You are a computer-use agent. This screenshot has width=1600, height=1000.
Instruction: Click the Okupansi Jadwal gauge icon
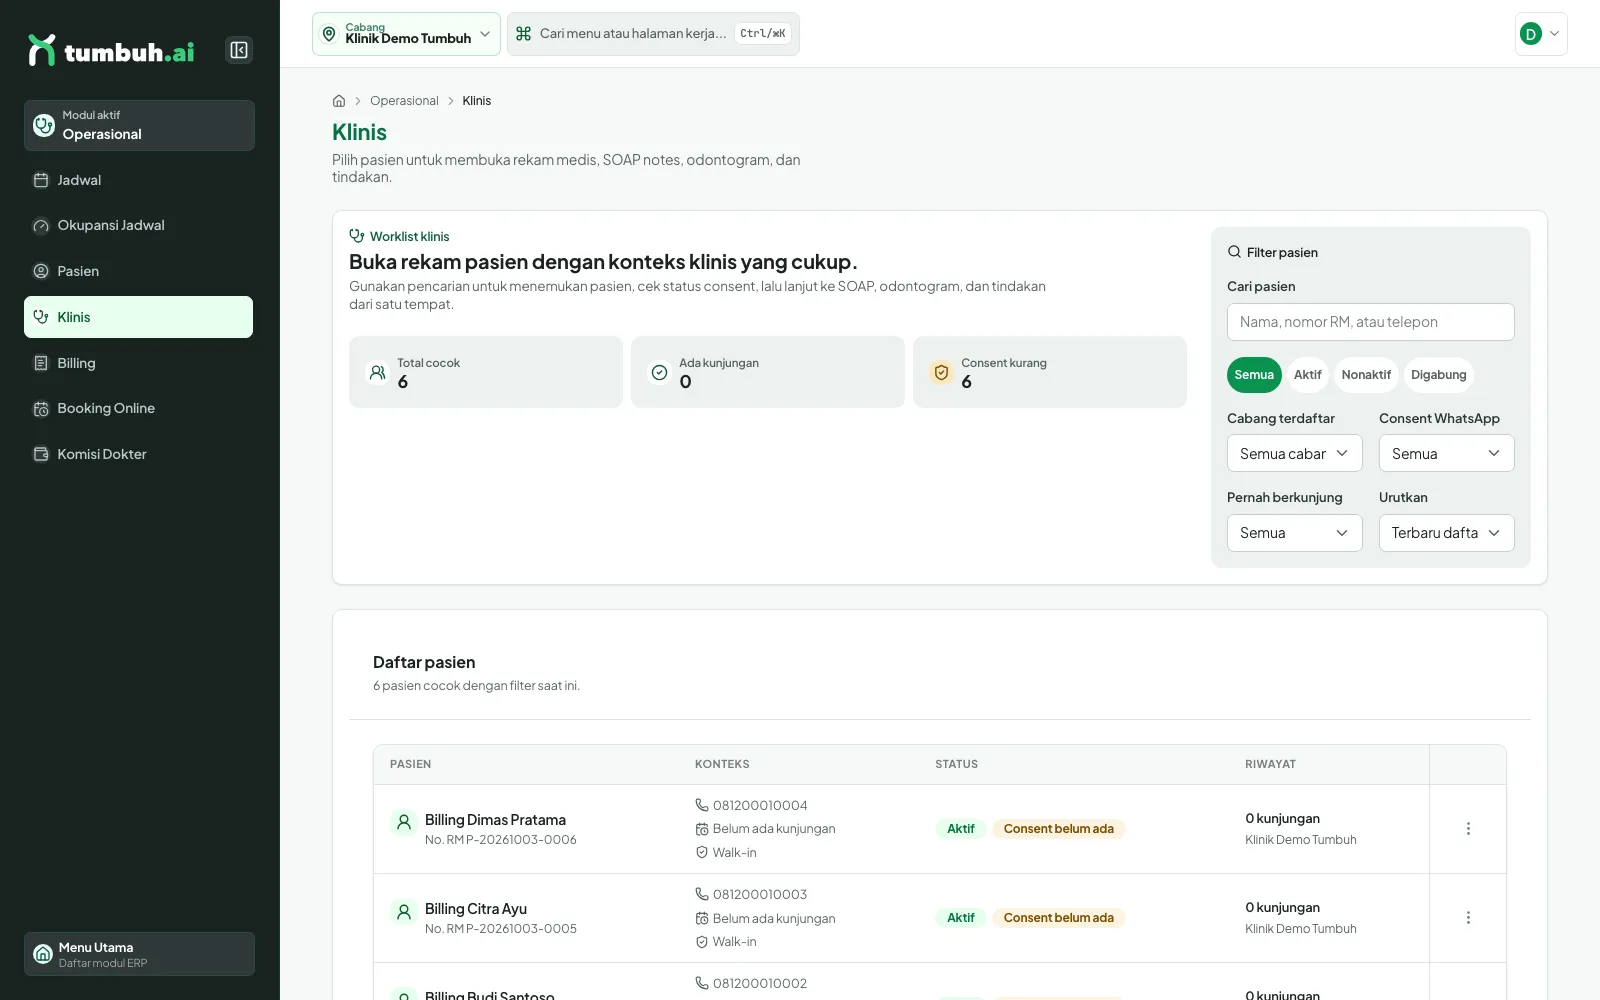click(41, 226)
